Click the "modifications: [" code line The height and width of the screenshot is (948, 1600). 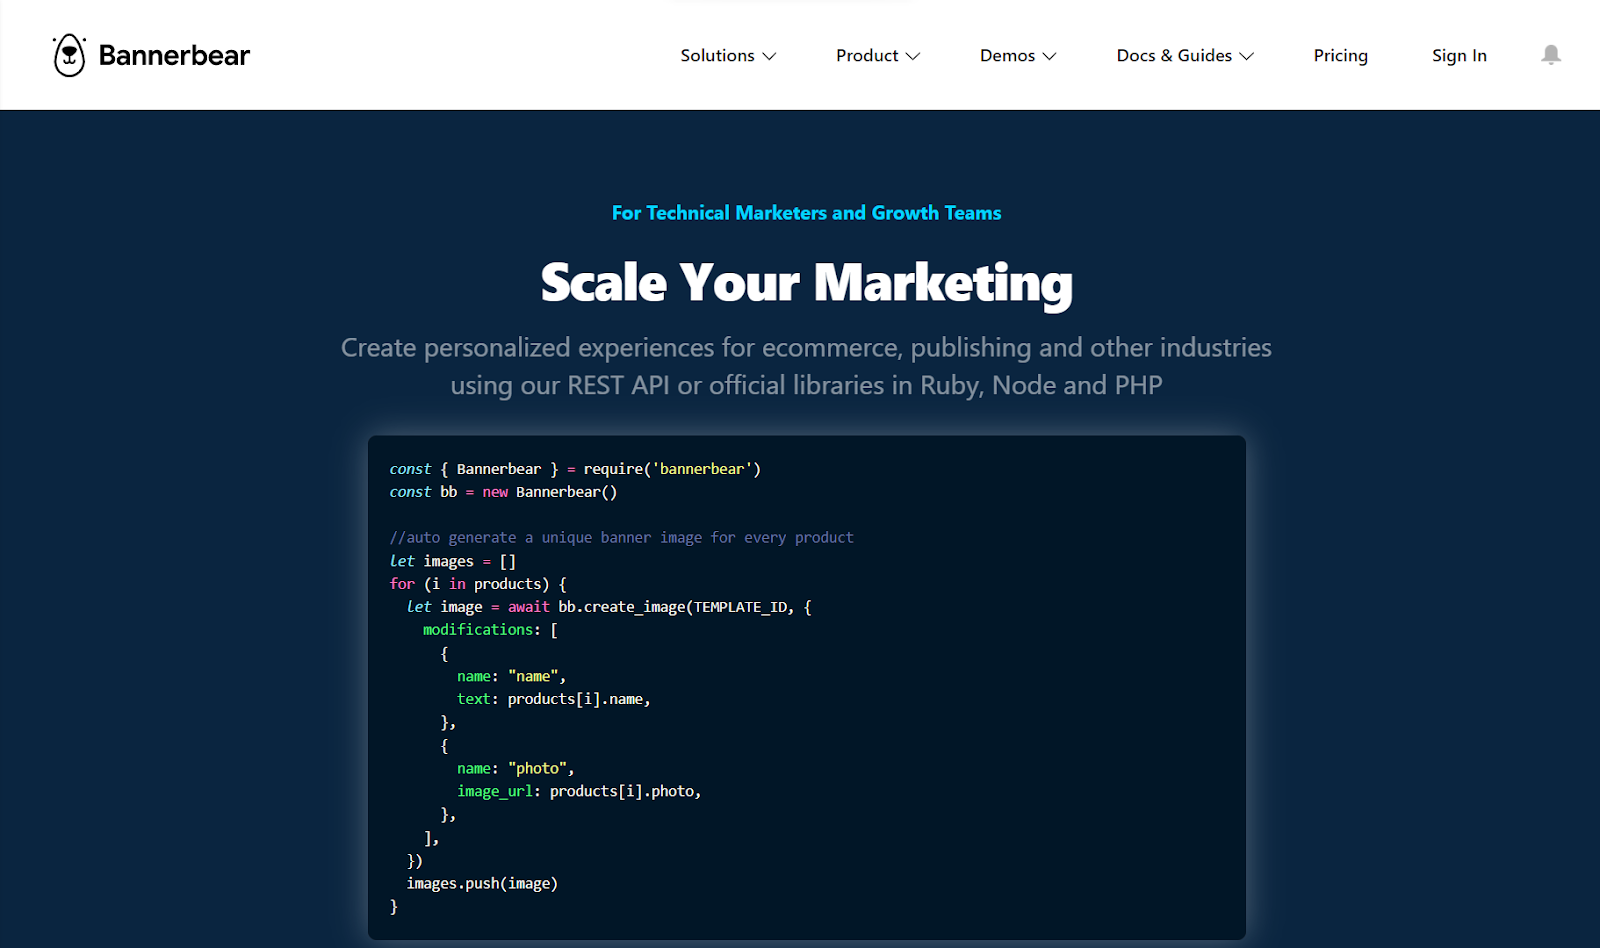490,630
